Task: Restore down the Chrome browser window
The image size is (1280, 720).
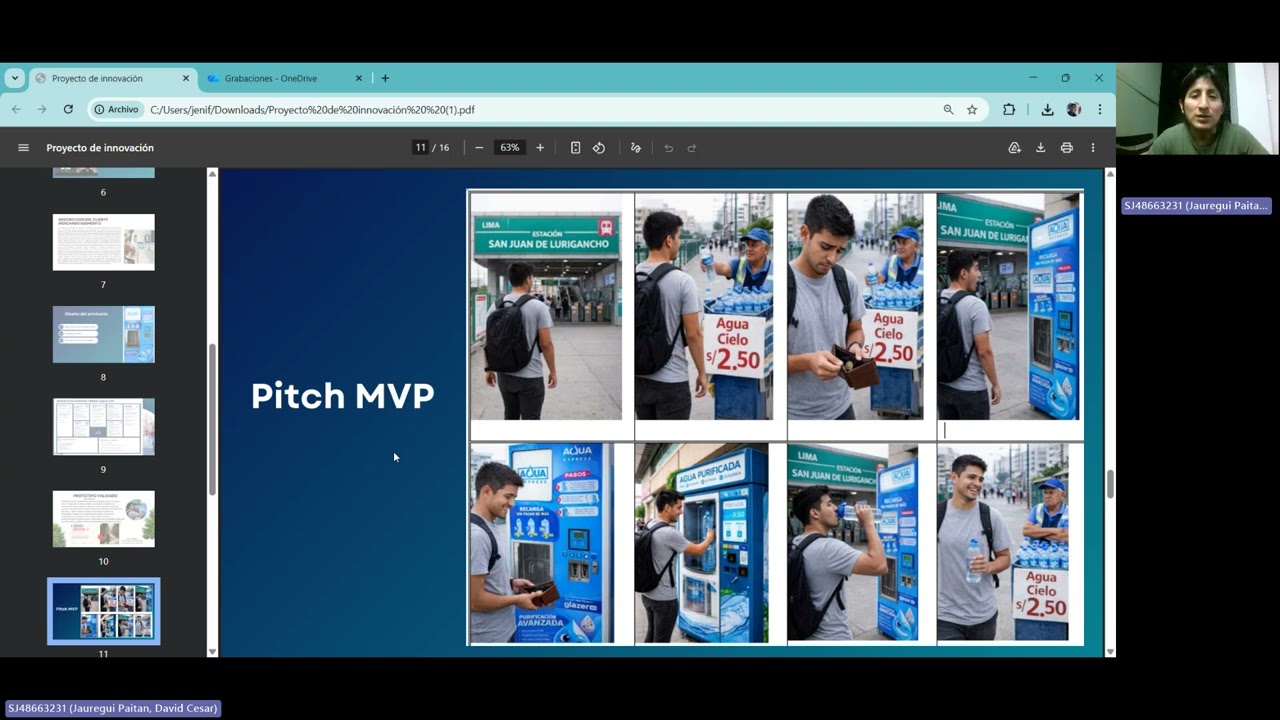Action: 1066,78
